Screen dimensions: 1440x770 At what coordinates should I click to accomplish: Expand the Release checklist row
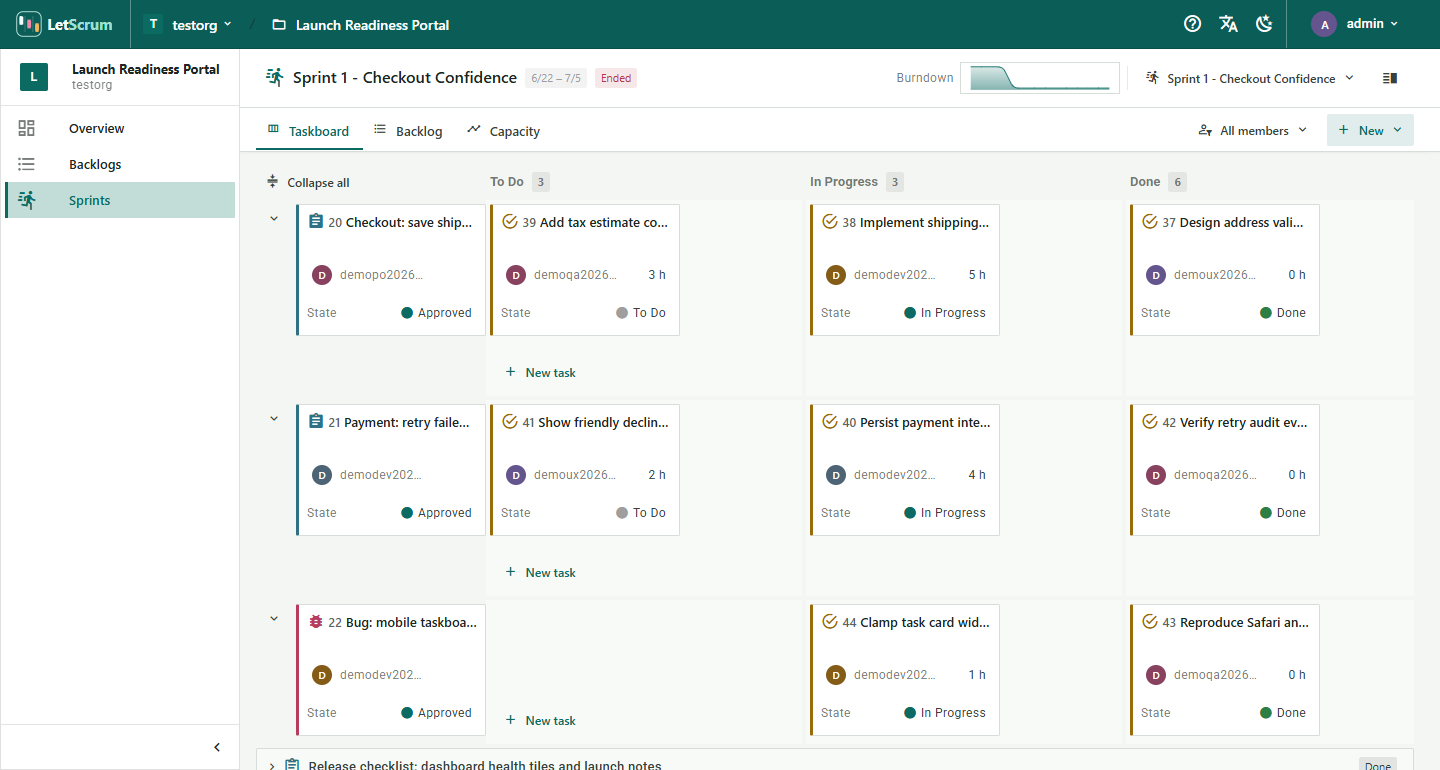[x=271, y=766]
